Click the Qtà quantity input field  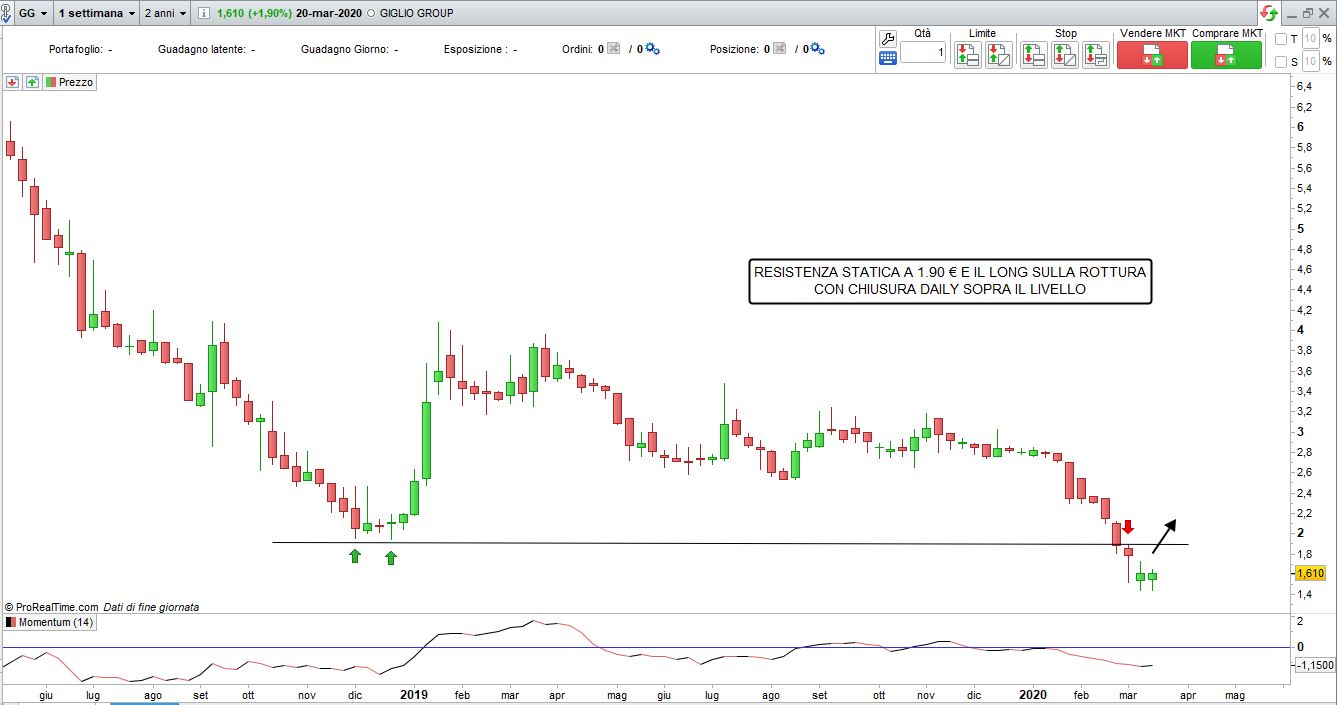[922, 53]
